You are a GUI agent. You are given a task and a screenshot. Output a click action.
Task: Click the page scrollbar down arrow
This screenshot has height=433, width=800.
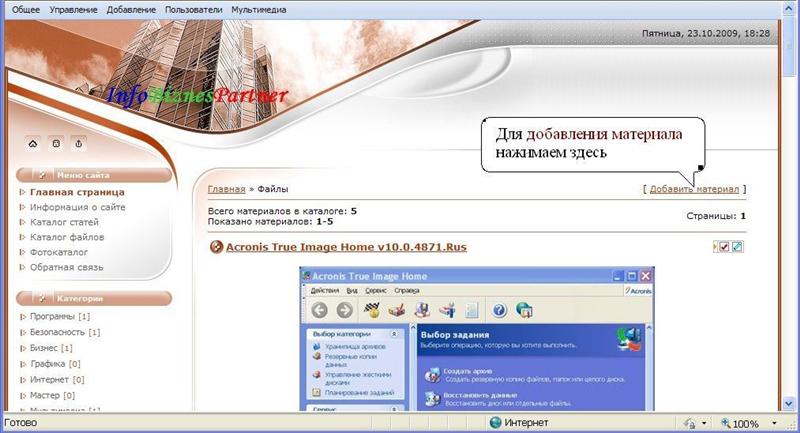pos(789,403)
